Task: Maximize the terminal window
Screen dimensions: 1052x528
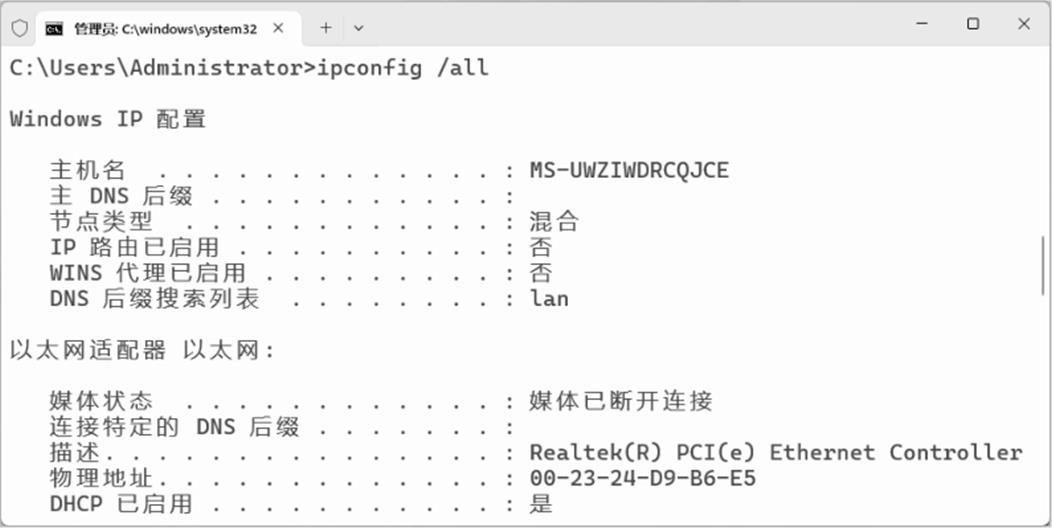Action: pyautogui.click(x=972, y=24)
